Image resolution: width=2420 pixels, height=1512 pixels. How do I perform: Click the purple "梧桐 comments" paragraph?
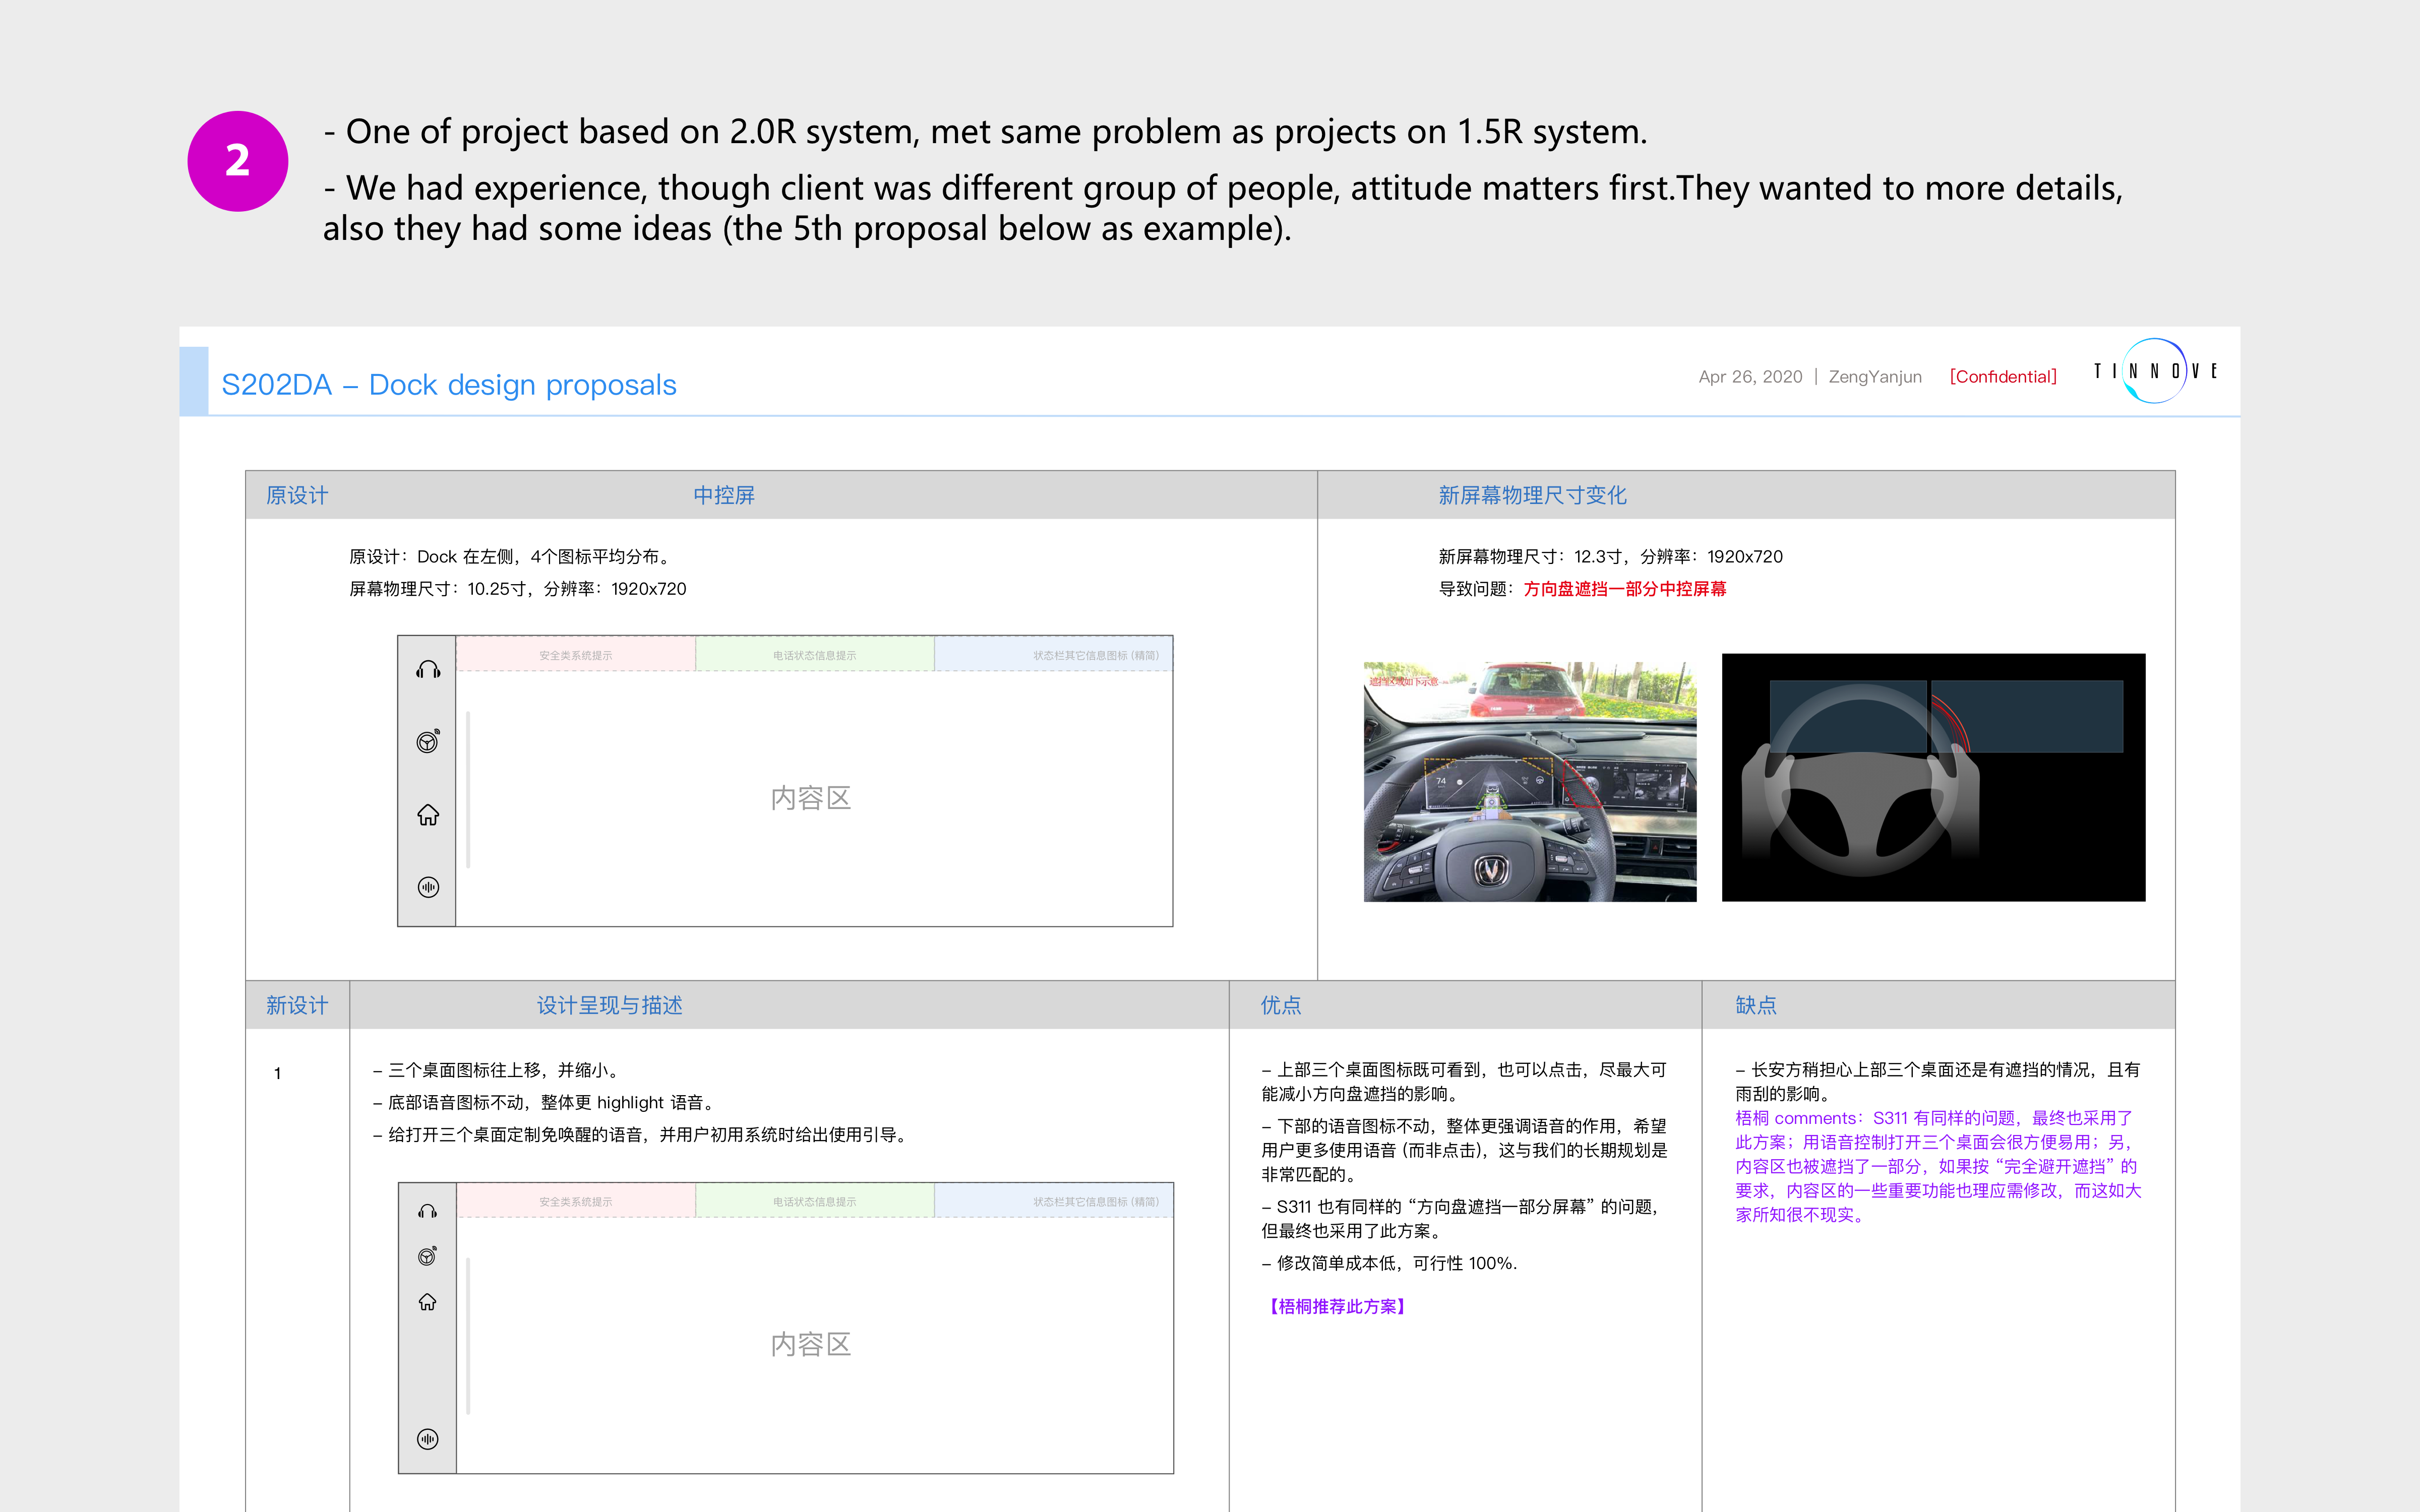pyautogui.click(x=1938, y=1166)
